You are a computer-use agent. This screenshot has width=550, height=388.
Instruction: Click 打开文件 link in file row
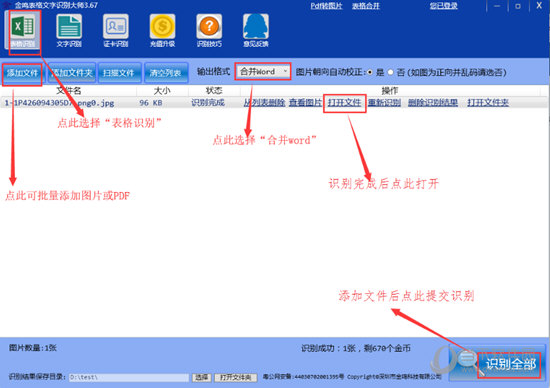click(x=344, y=102)
